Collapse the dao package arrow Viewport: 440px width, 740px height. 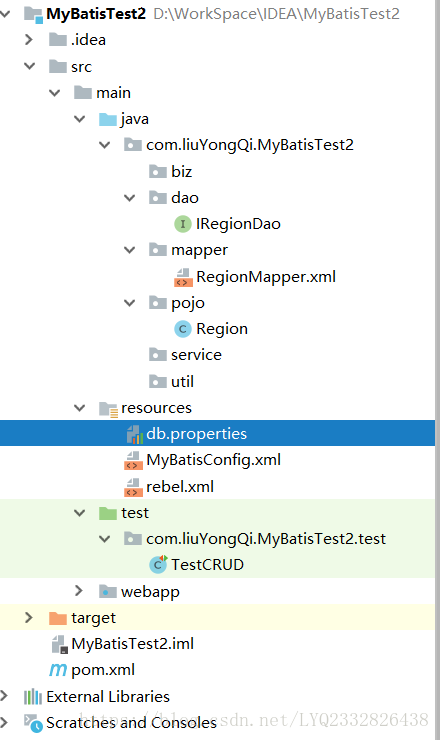coord(130,198)
